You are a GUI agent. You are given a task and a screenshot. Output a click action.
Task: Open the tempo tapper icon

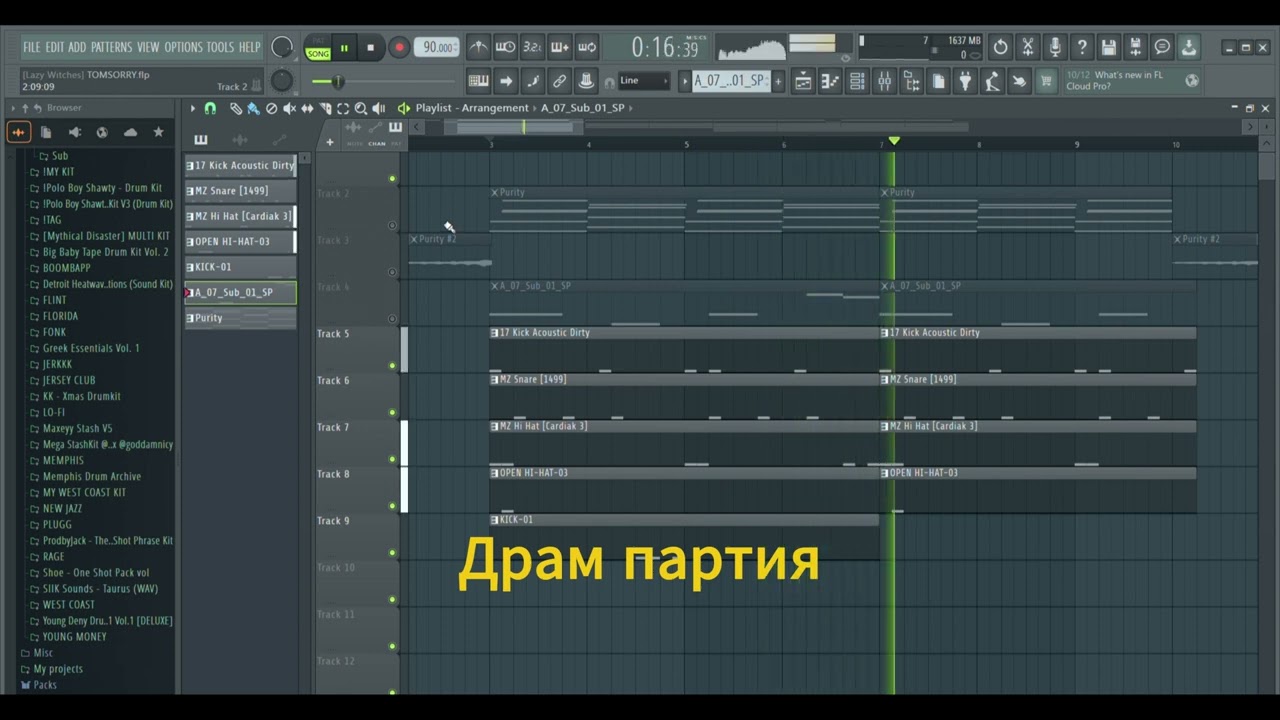pyautogui.click(x=993, y=81)
